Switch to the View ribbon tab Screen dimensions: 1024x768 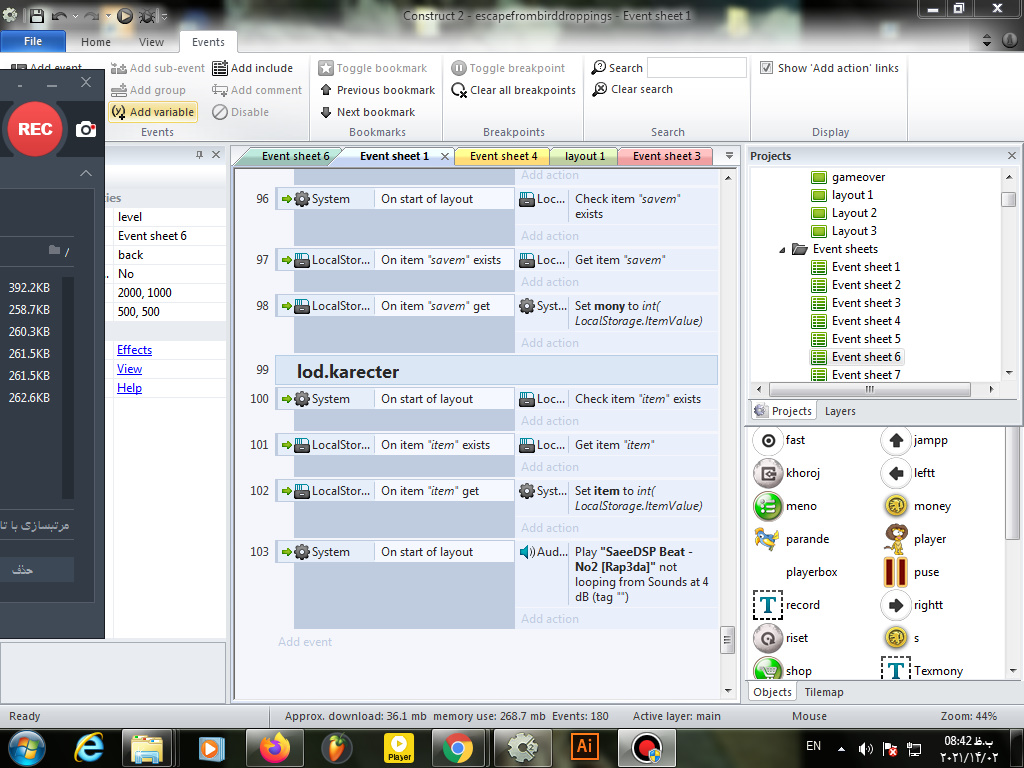[152, 42]
